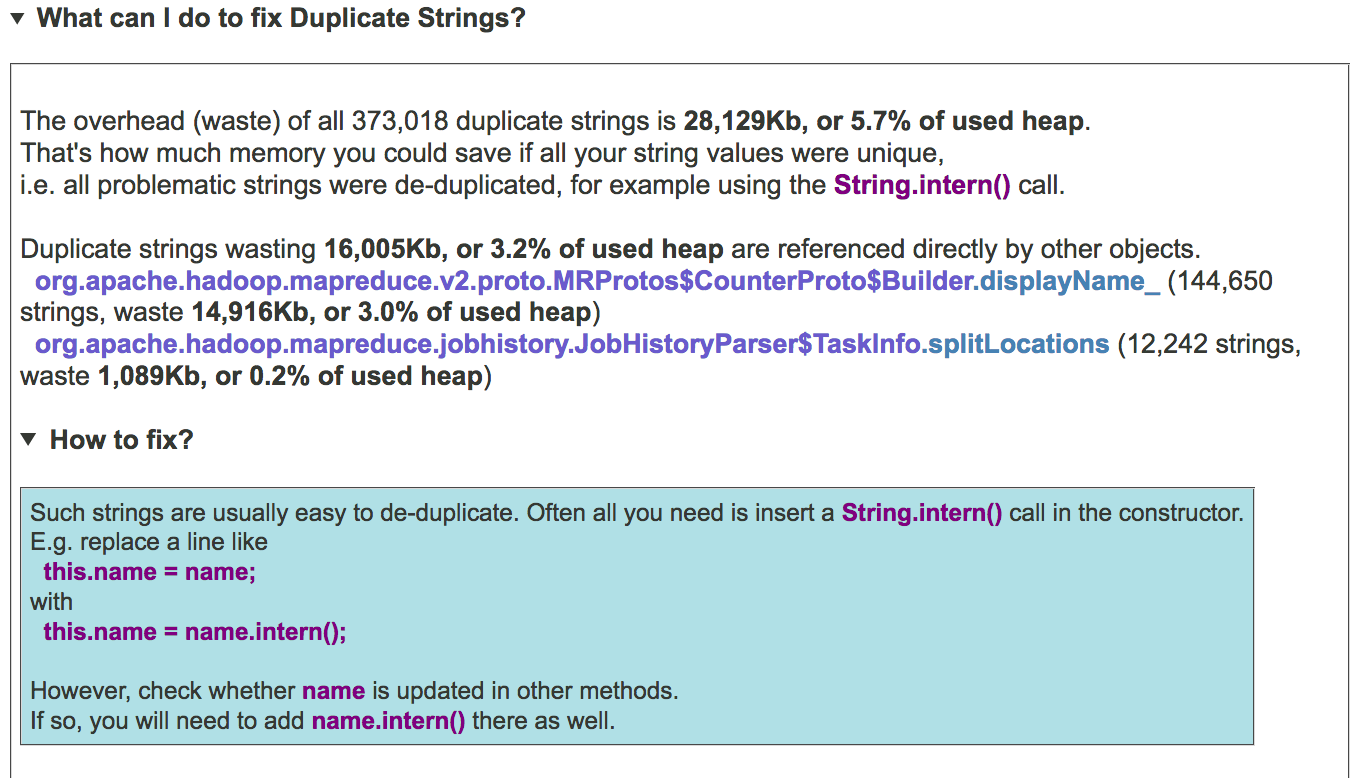The width and height of the screenshot is (1358, 778).
Task: Click String.intern() inside the blue tip box
Action: [922, 513]
